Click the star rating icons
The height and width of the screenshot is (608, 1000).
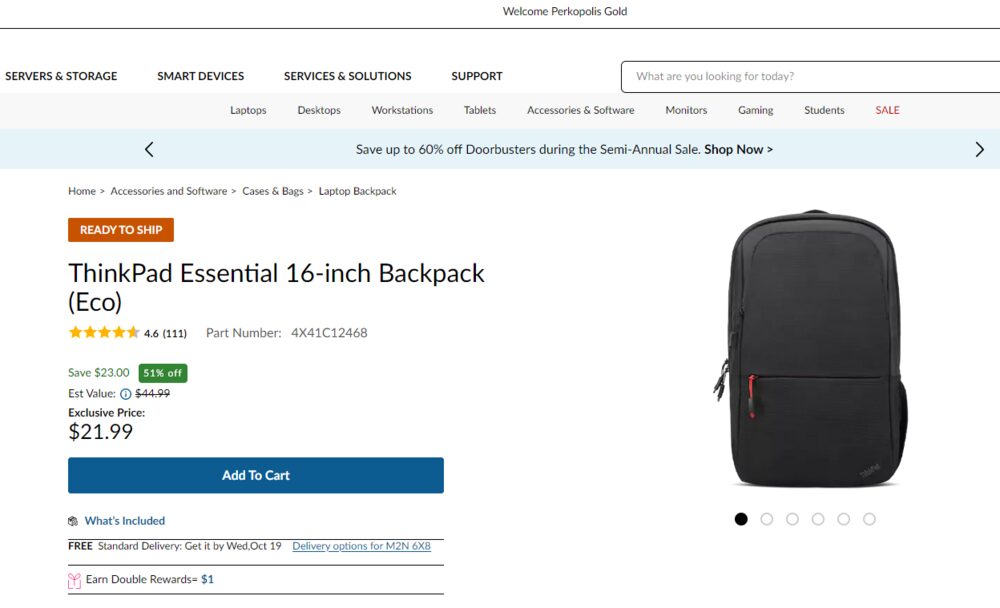[x=104, y=332]
